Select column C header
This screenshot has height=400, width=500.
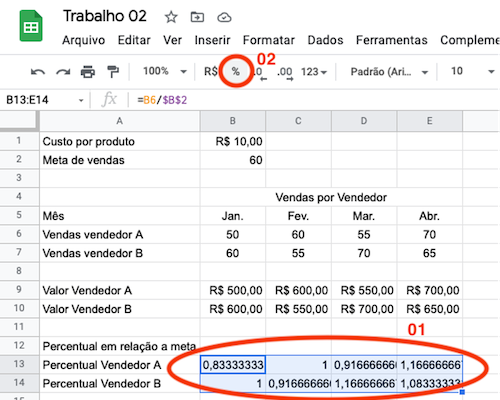[298, 121]
